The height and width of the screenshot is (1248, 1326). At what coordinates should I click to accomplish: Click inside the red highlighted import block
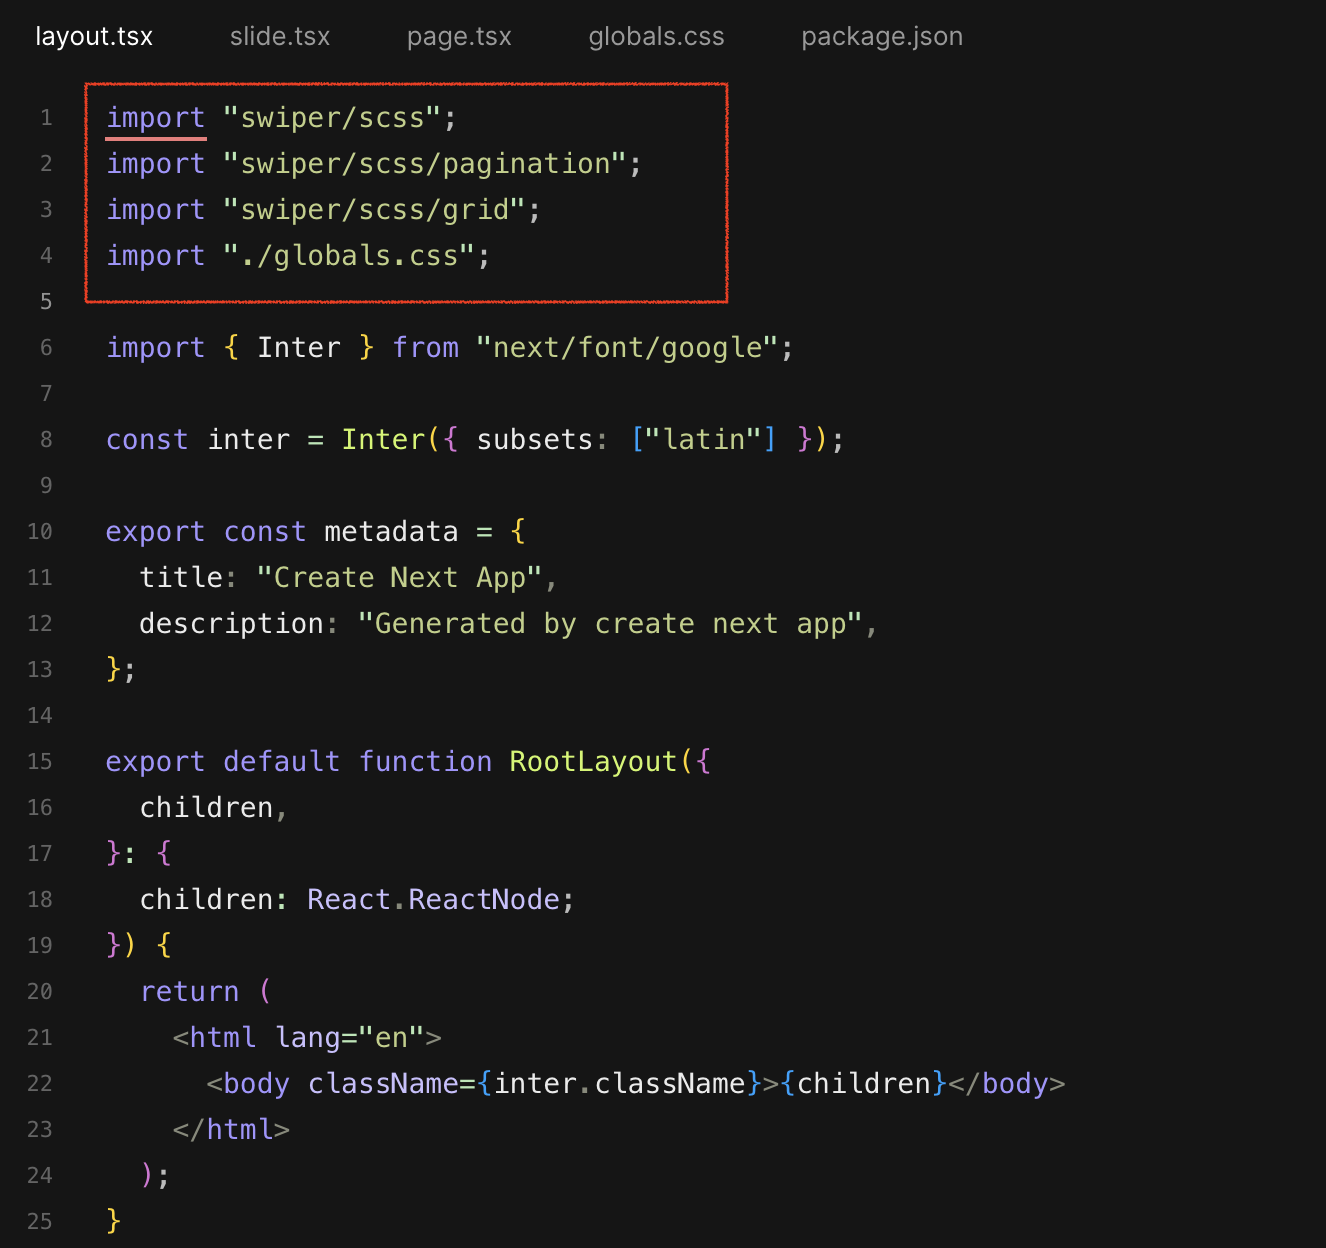pos(405,190)
